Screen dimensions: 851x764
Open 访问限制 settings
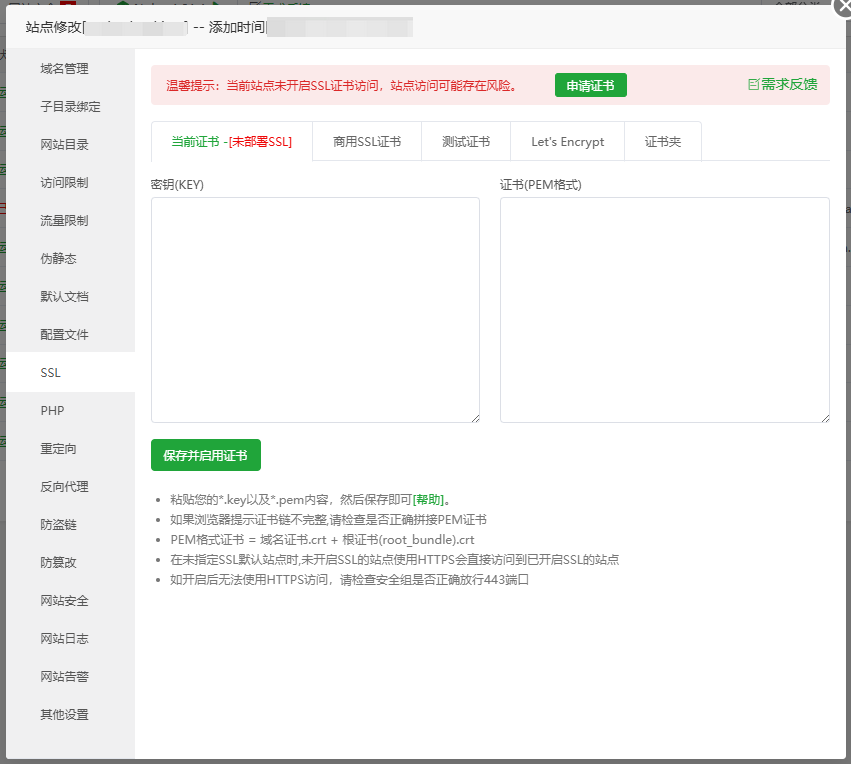click(62, 182)
